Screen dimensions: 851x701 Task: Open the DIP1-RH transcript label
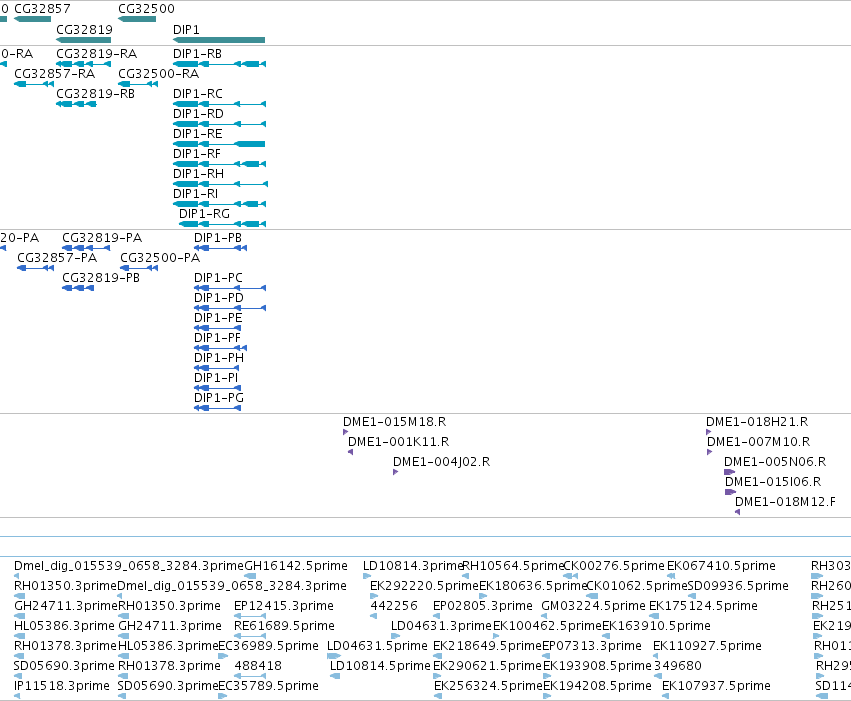198,174
